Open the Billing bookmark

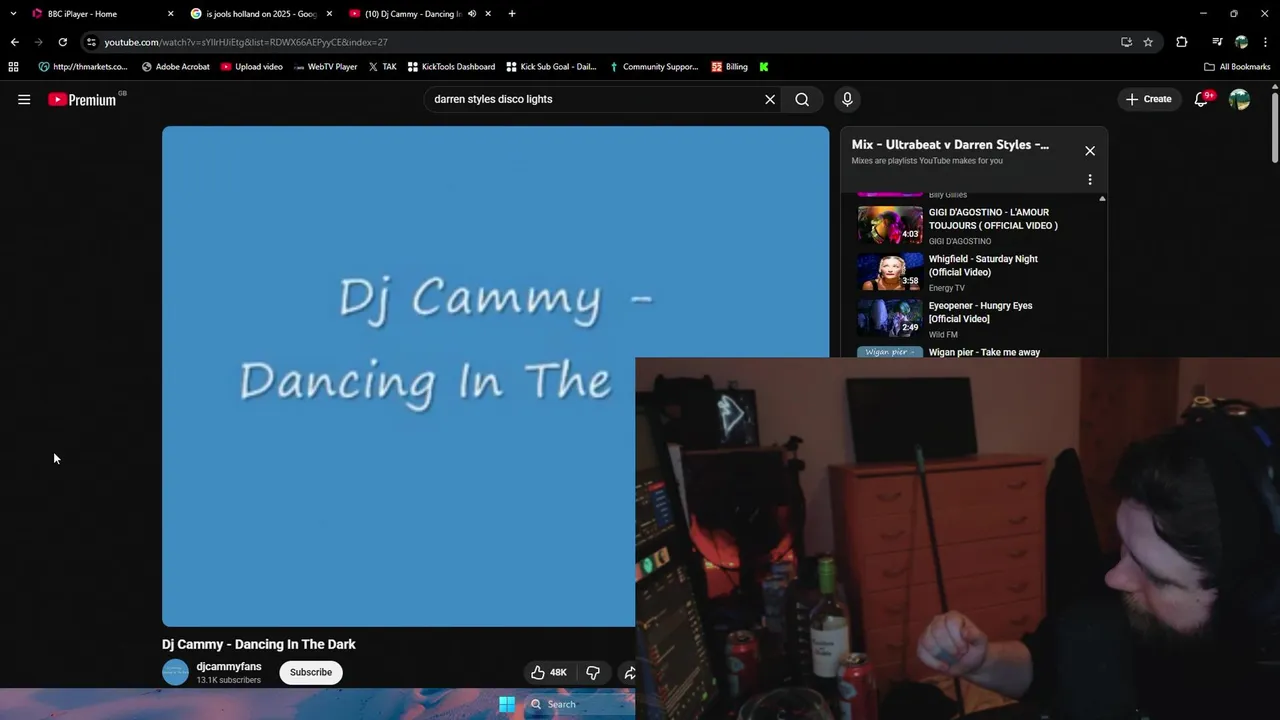729,67
